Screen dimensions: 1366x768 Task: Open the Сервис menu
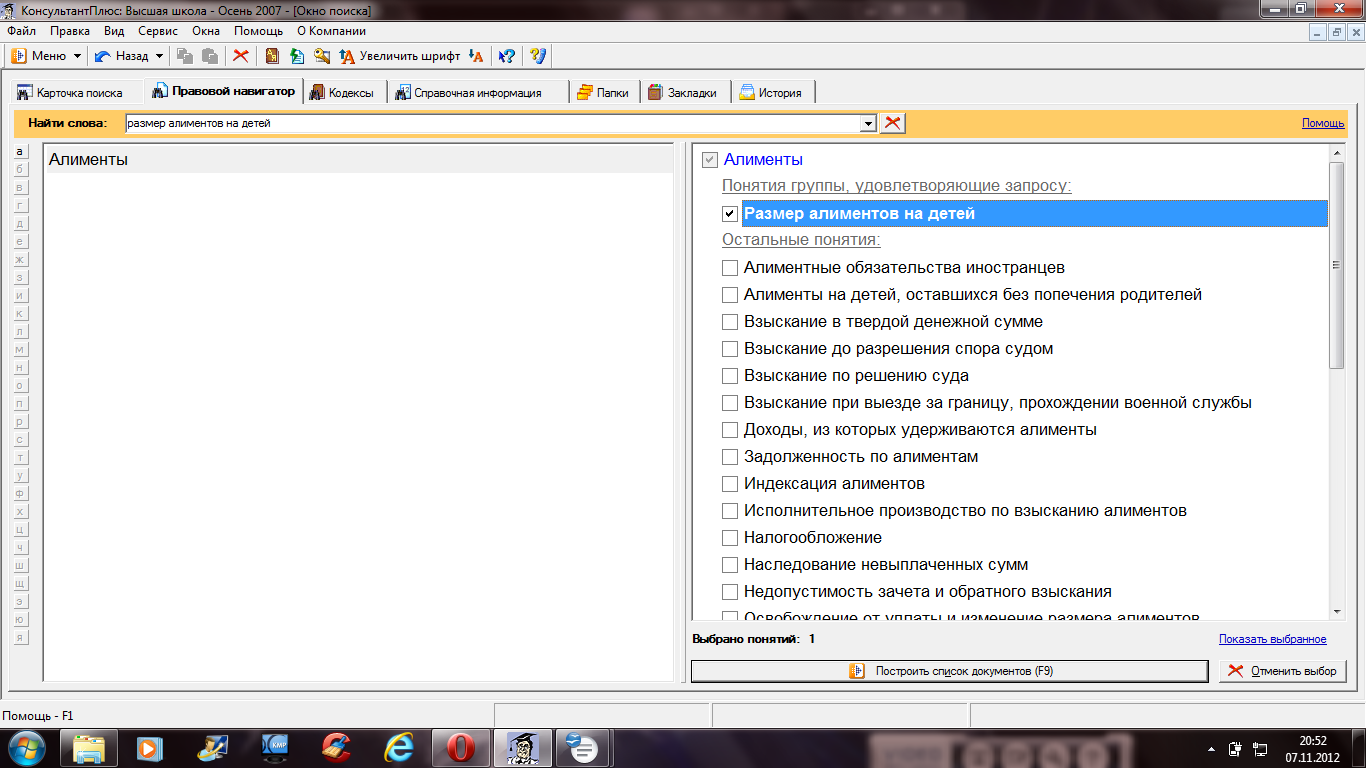coord(158,31)
